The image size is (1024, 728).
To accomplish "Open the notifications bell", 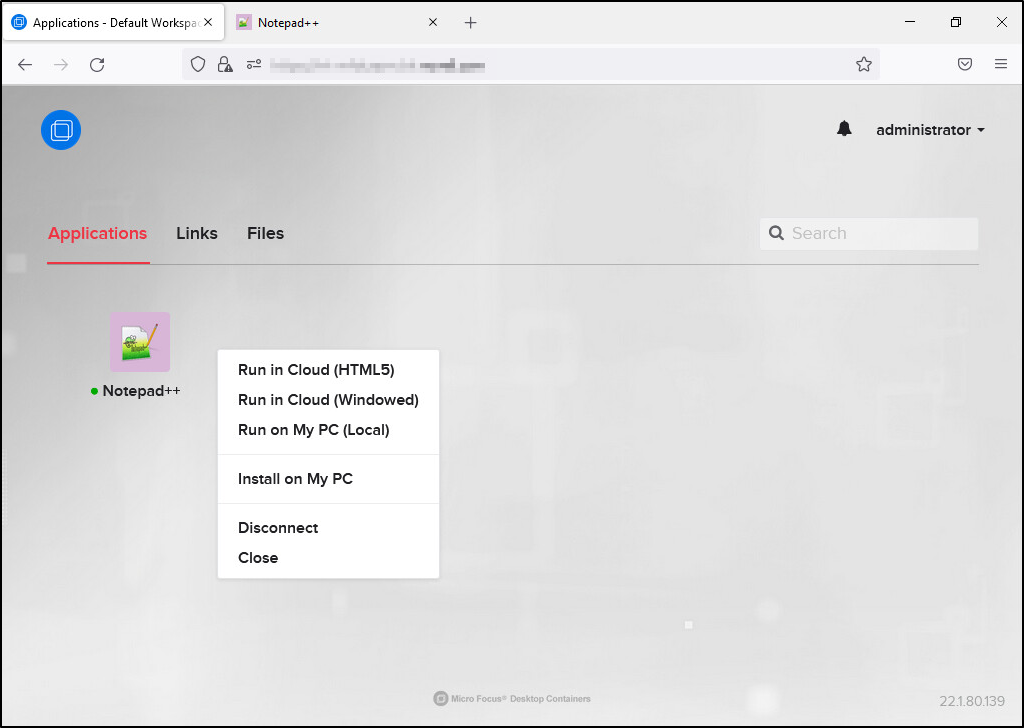I will coord(844,129).
